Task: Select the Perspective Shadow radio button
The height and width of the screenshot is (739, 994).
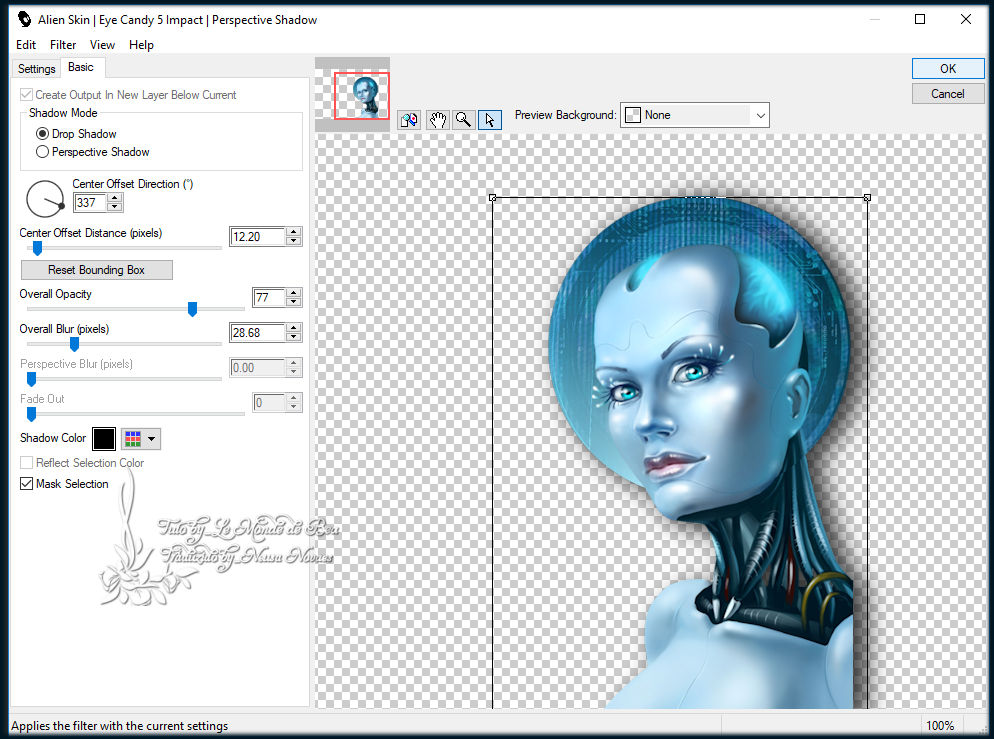Action: 42,152
